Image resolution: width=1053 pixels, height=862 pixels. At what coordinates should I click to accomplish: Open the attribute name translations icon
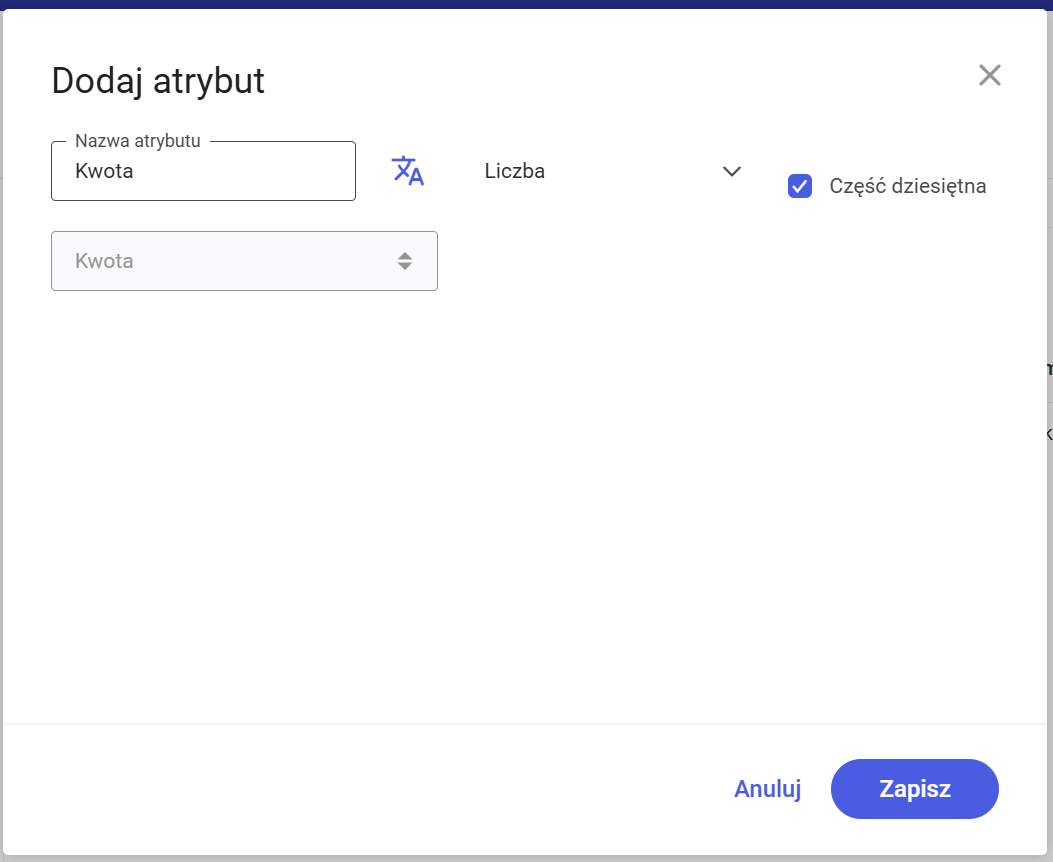click(x=408, y=171)
